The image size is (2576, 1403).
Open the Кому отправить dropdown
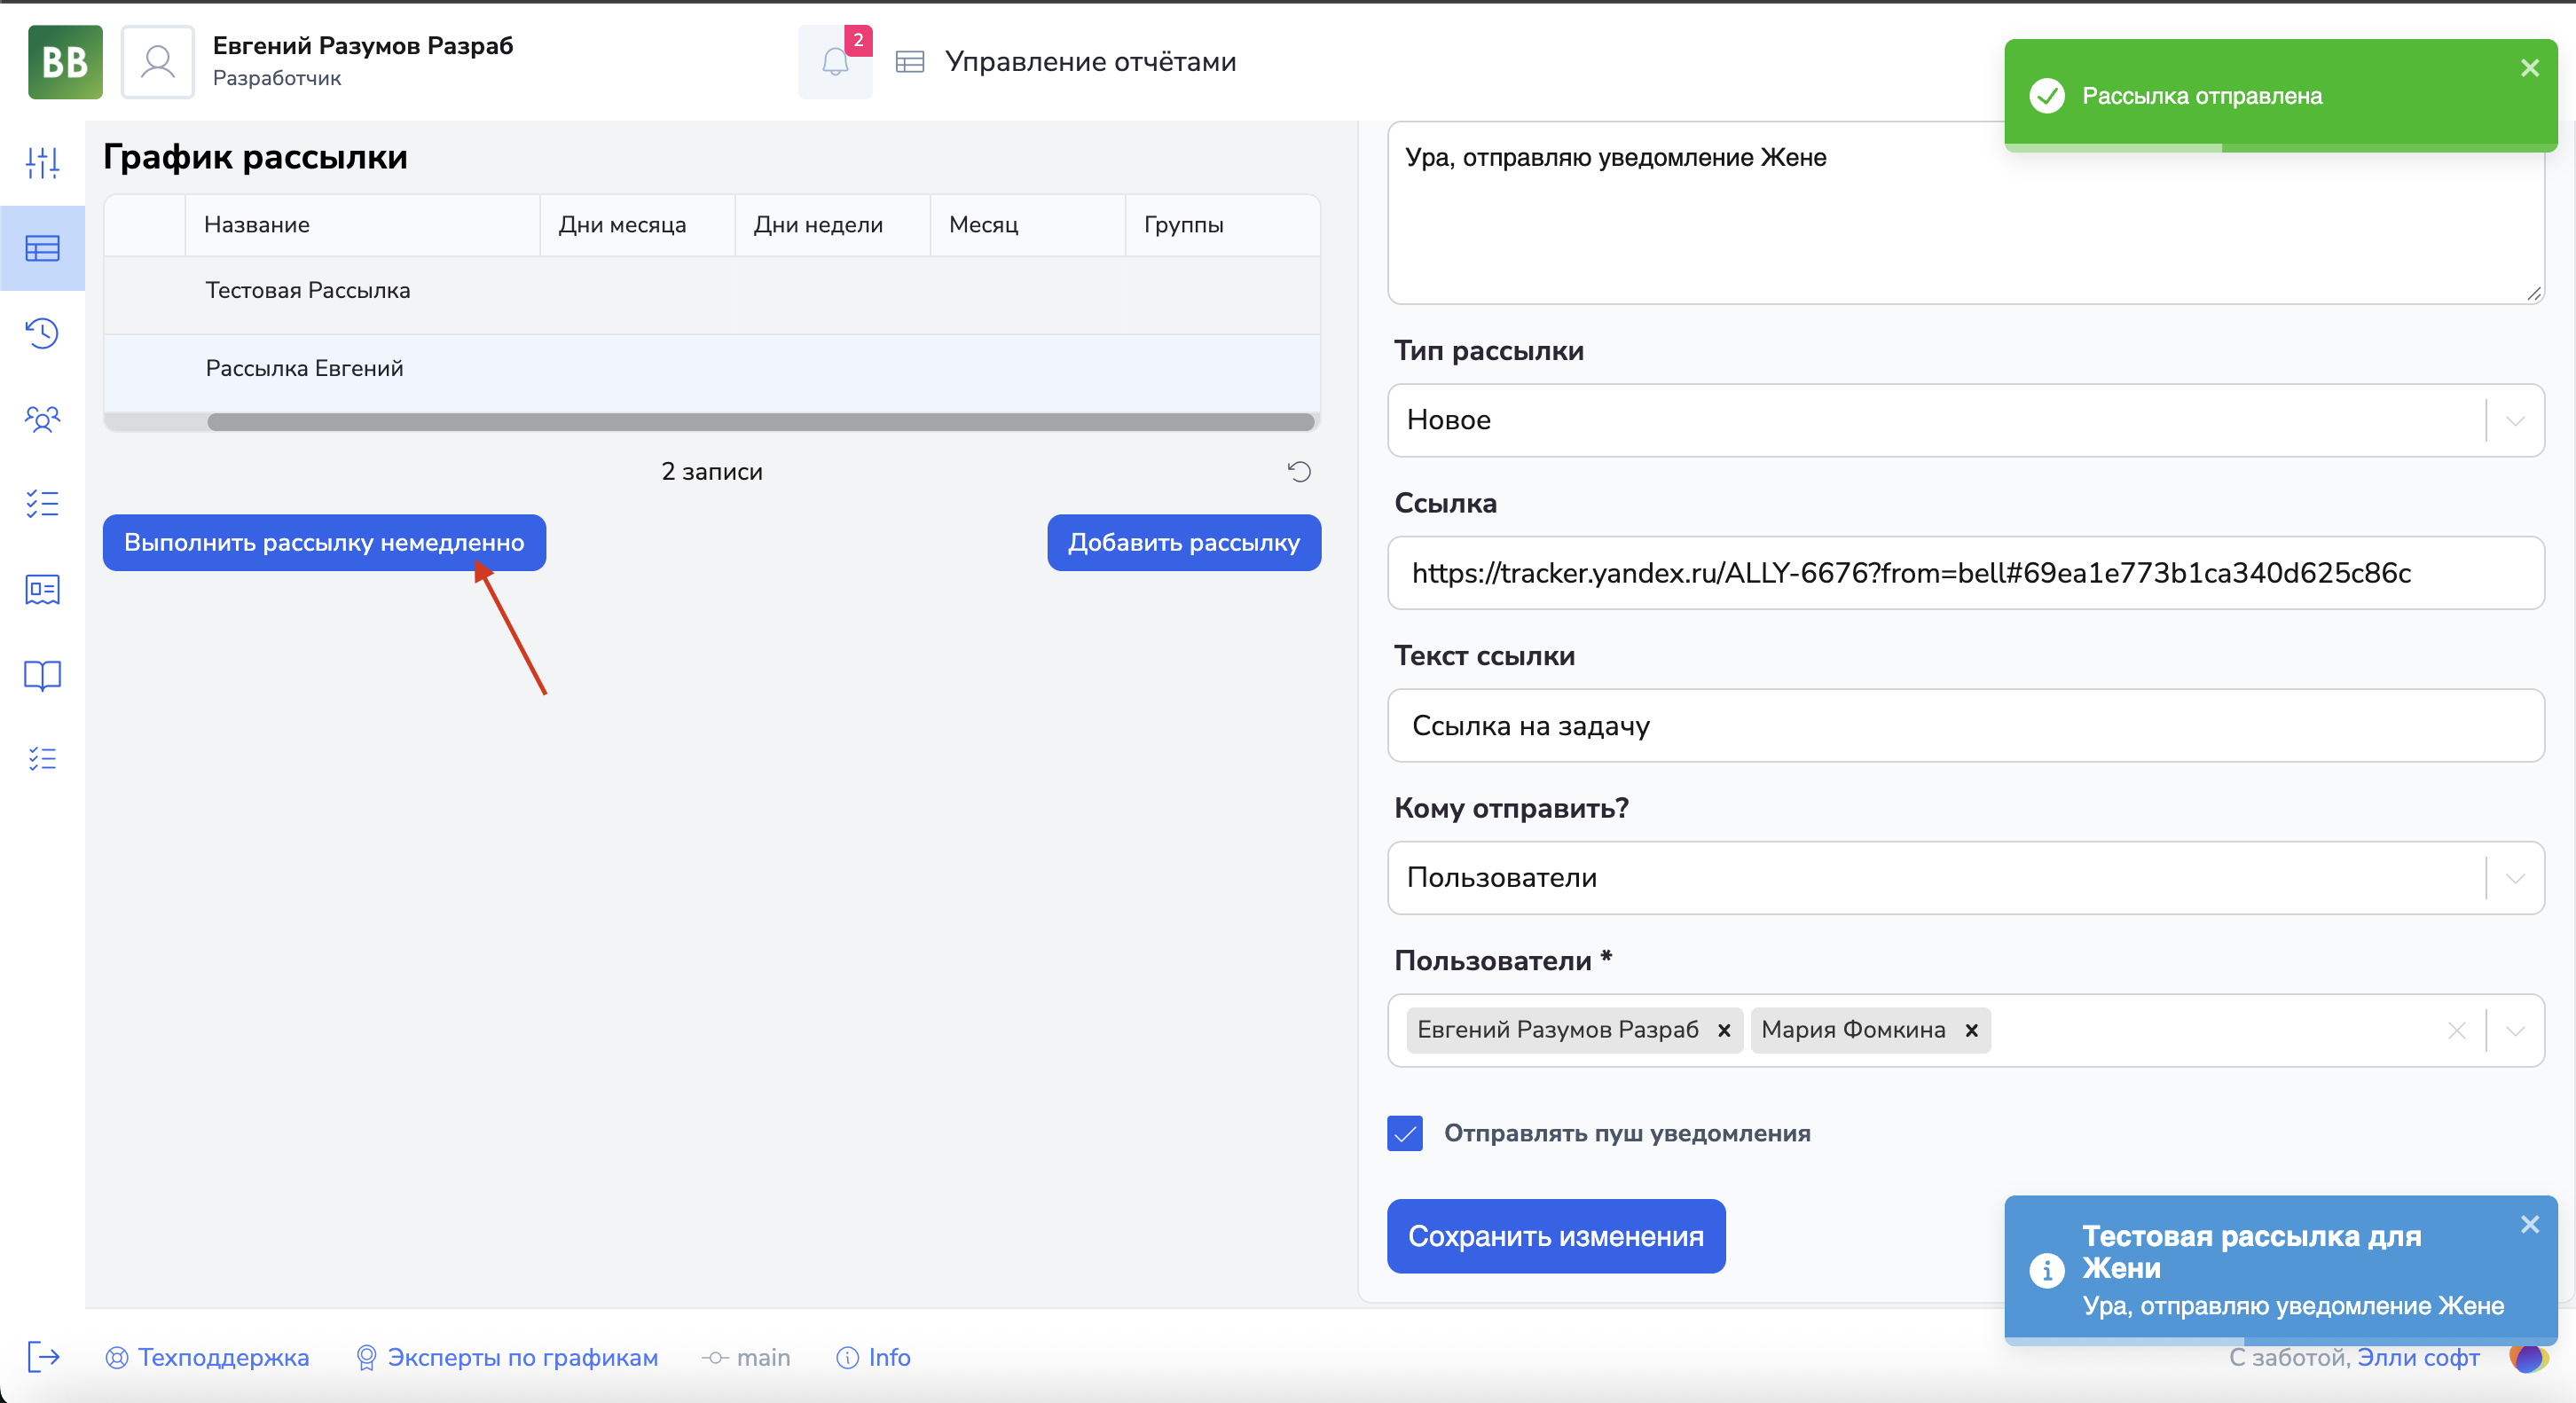coord(2514,878)
